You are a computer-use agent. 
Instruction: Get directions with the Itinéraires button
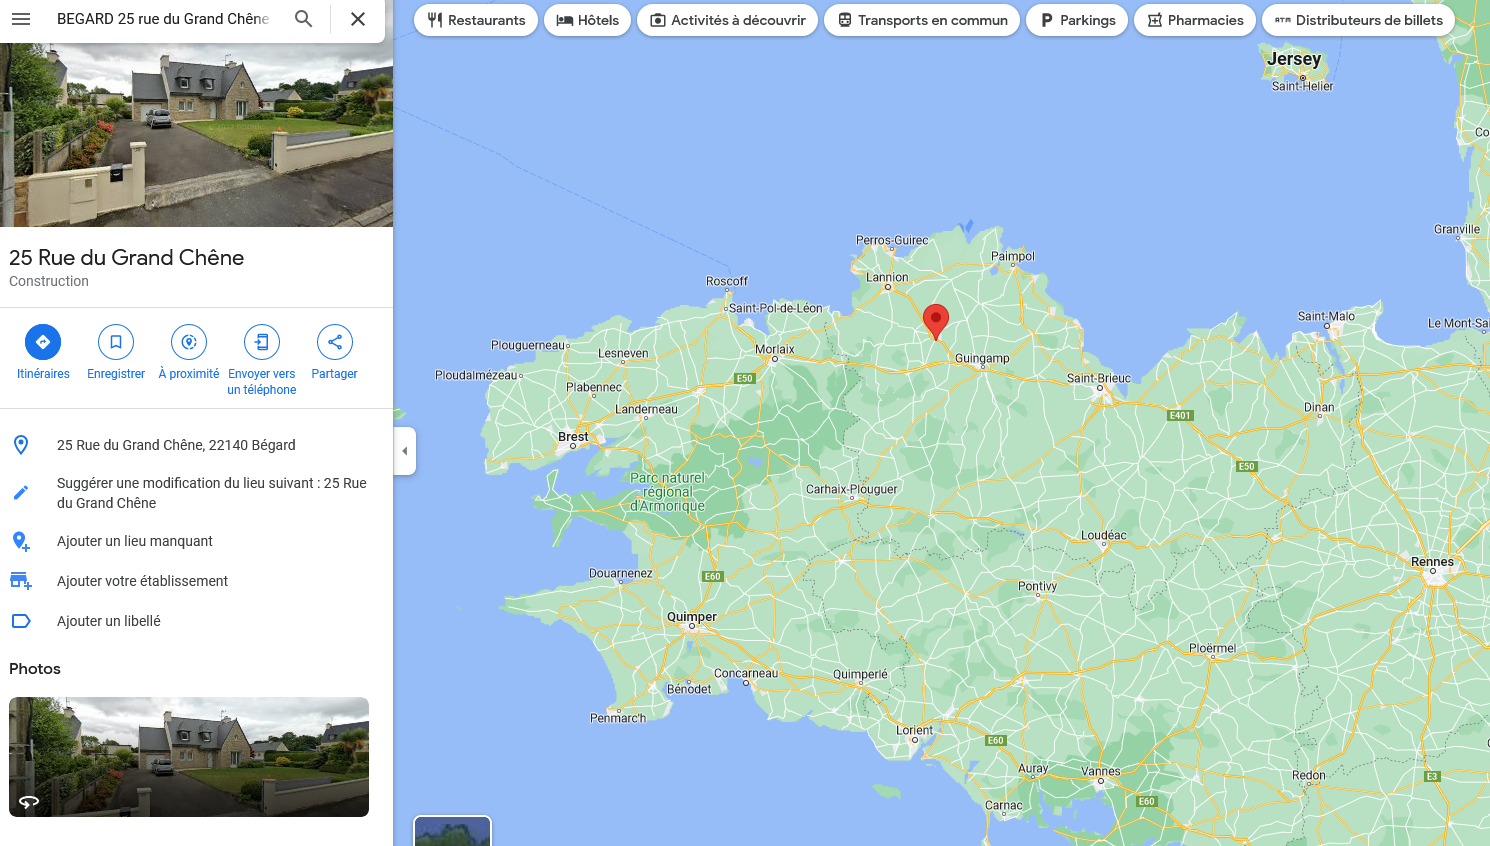[x=43, y=353]
